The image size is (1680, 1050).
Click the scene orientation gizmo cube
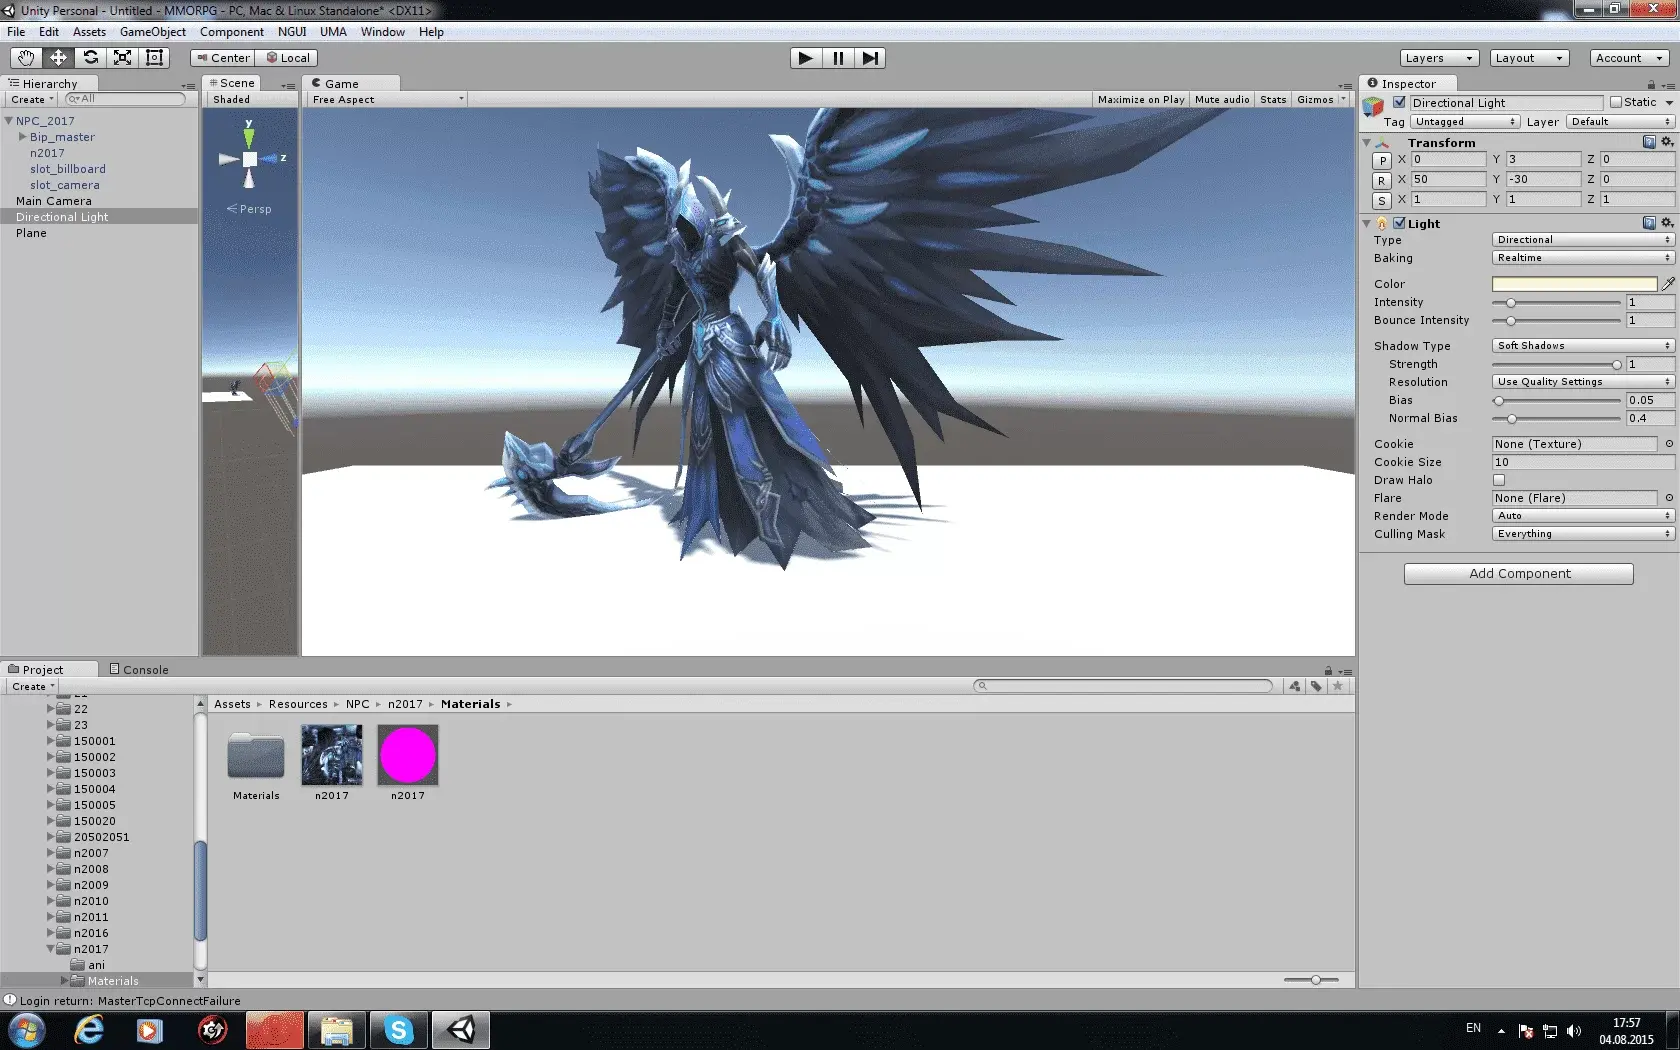pos(249,159)
